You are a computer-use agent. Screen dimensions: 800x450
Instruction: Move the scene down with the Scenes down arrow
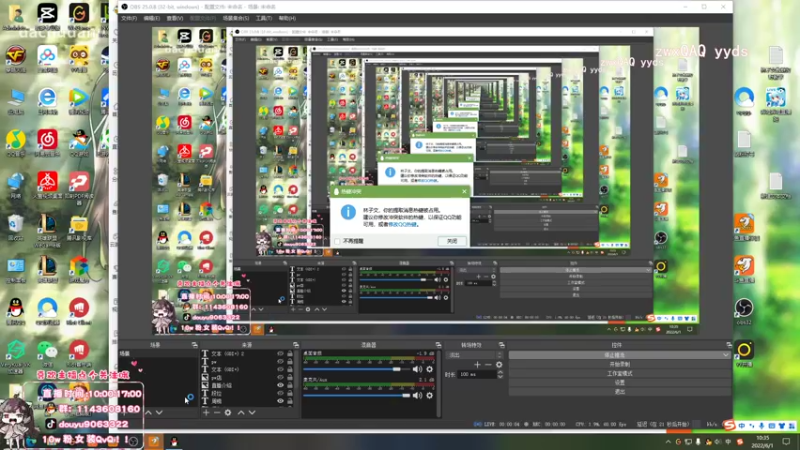(x=160, y=412)
